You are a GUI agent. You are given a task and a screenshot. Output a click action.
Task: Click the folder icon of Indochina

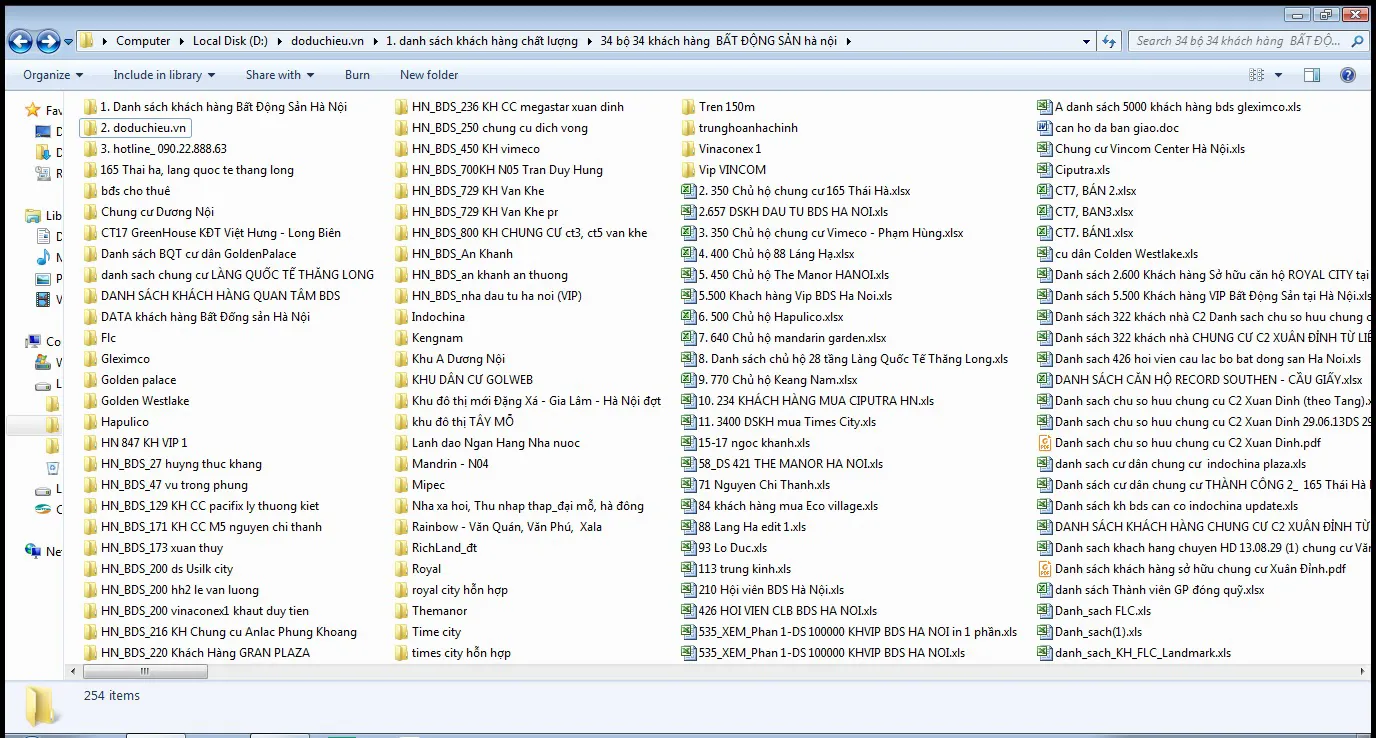tap(401, 317)
